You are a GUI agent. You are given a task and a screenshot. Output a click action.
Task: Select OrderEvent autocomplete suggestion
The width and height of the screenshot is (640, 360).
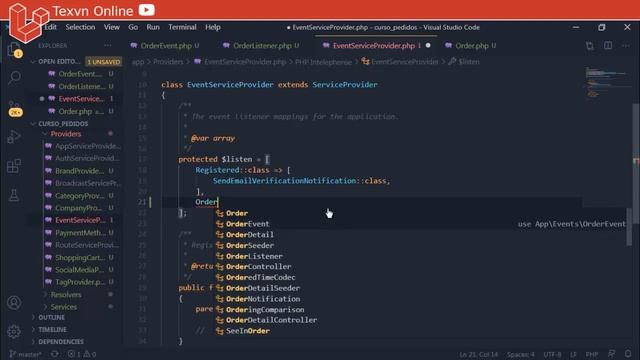(247, 224)
